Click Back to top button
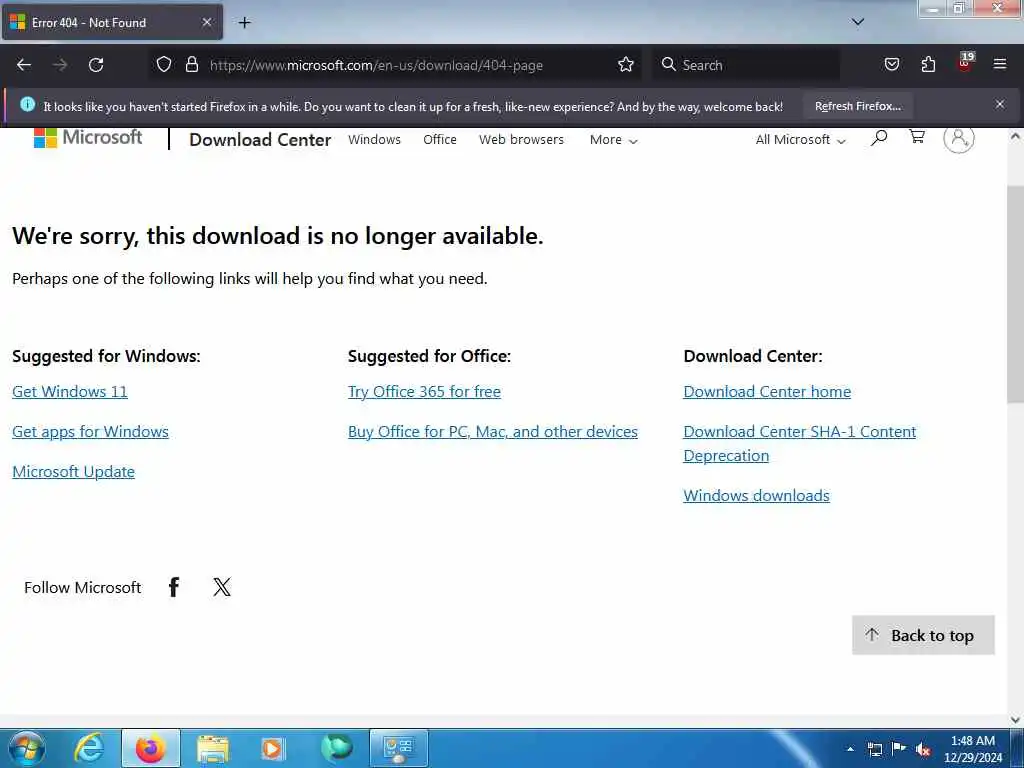 pyautogui.click(x=923, y=635)
